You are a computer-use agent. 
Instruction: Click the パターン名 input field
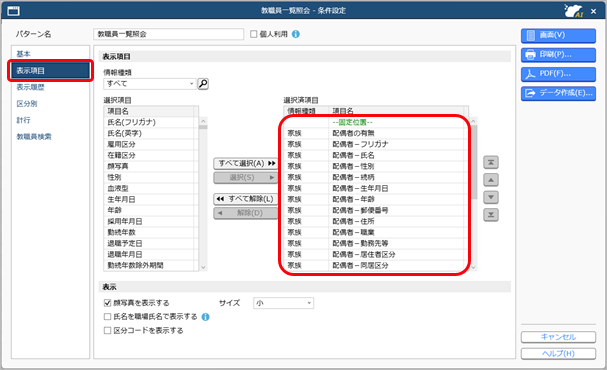[x=168, y=34]
